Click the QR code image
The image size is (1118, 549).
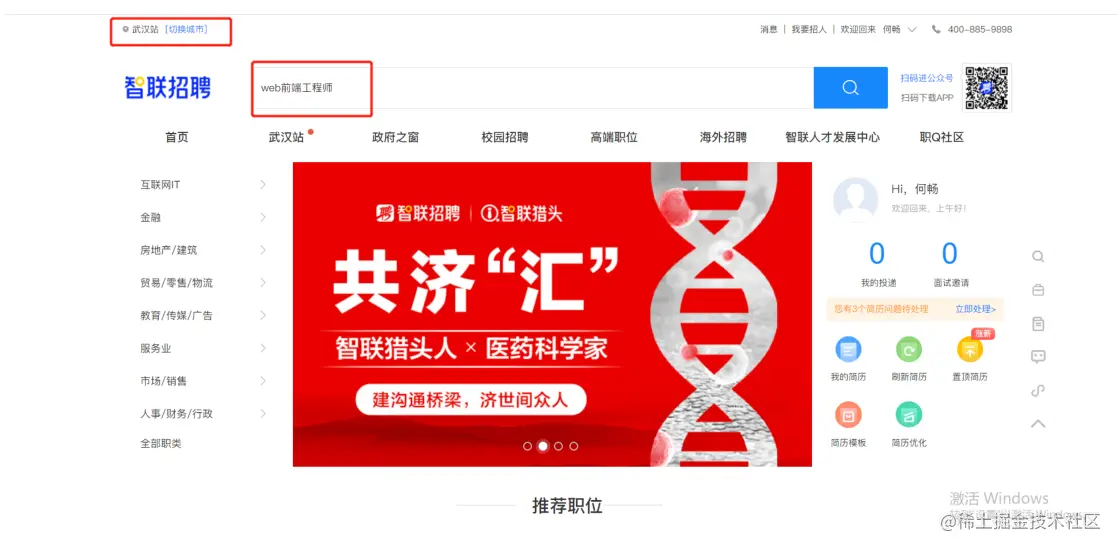(987, 88)
